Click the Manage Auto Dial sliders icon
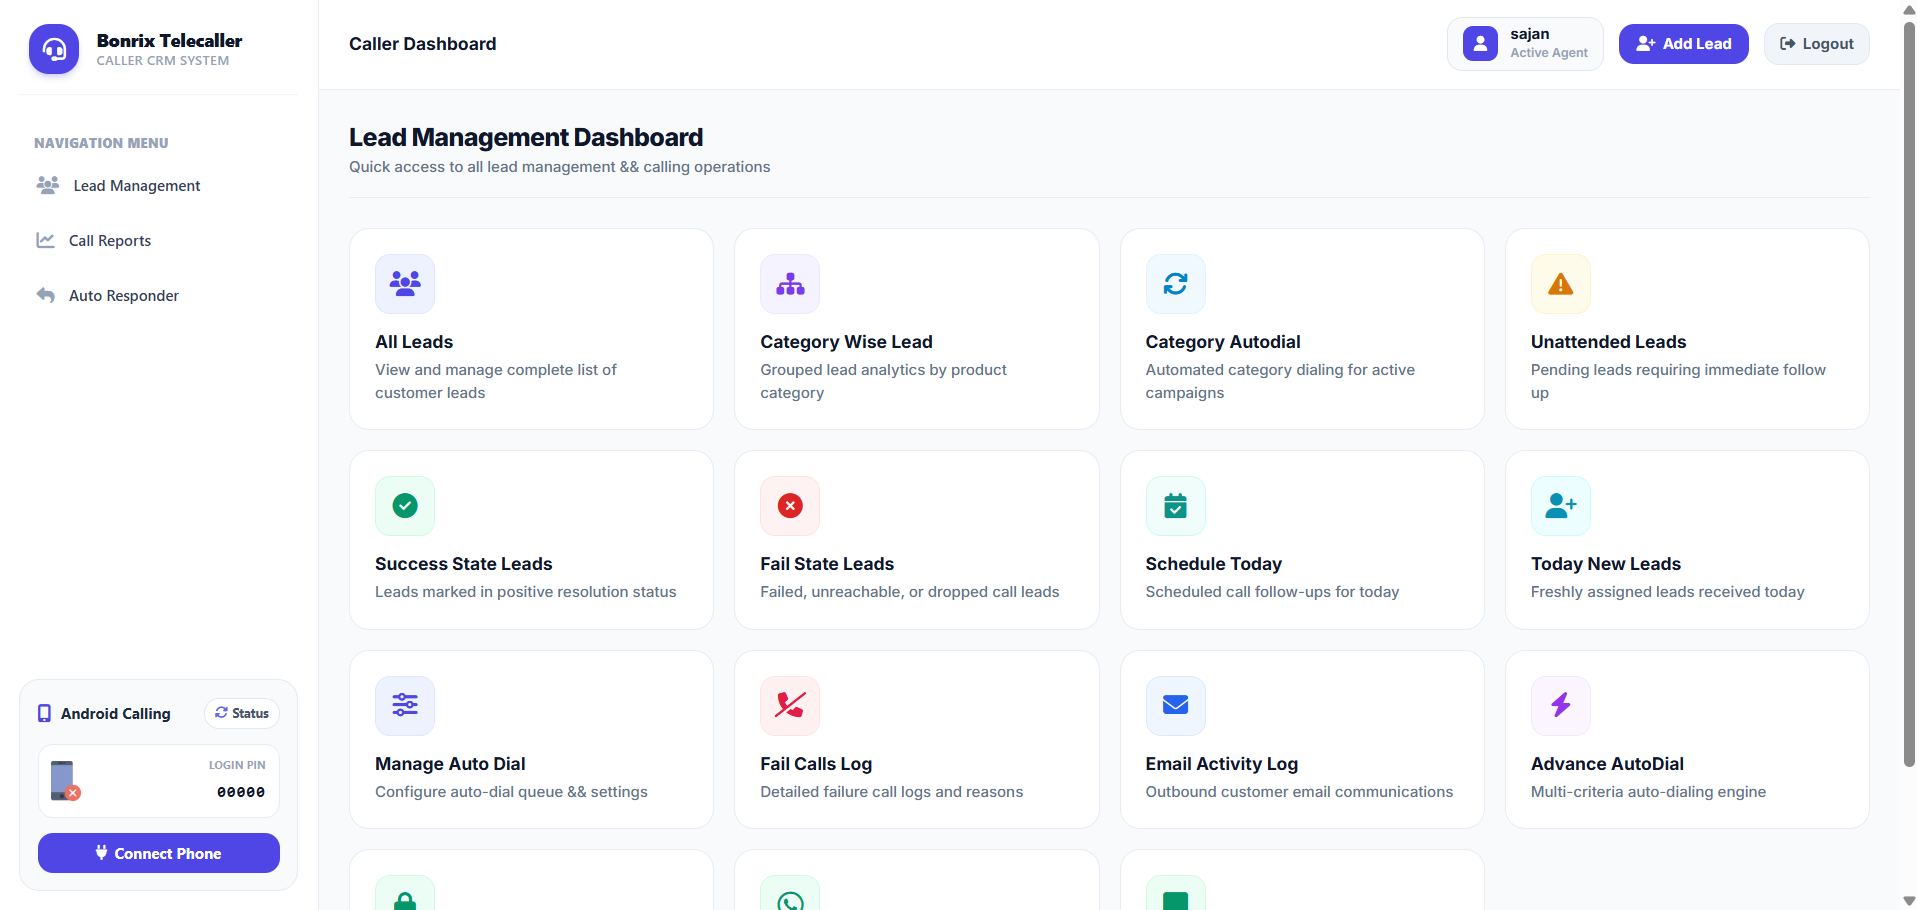This screenshot has width=1917, height=910. point(405,706)
